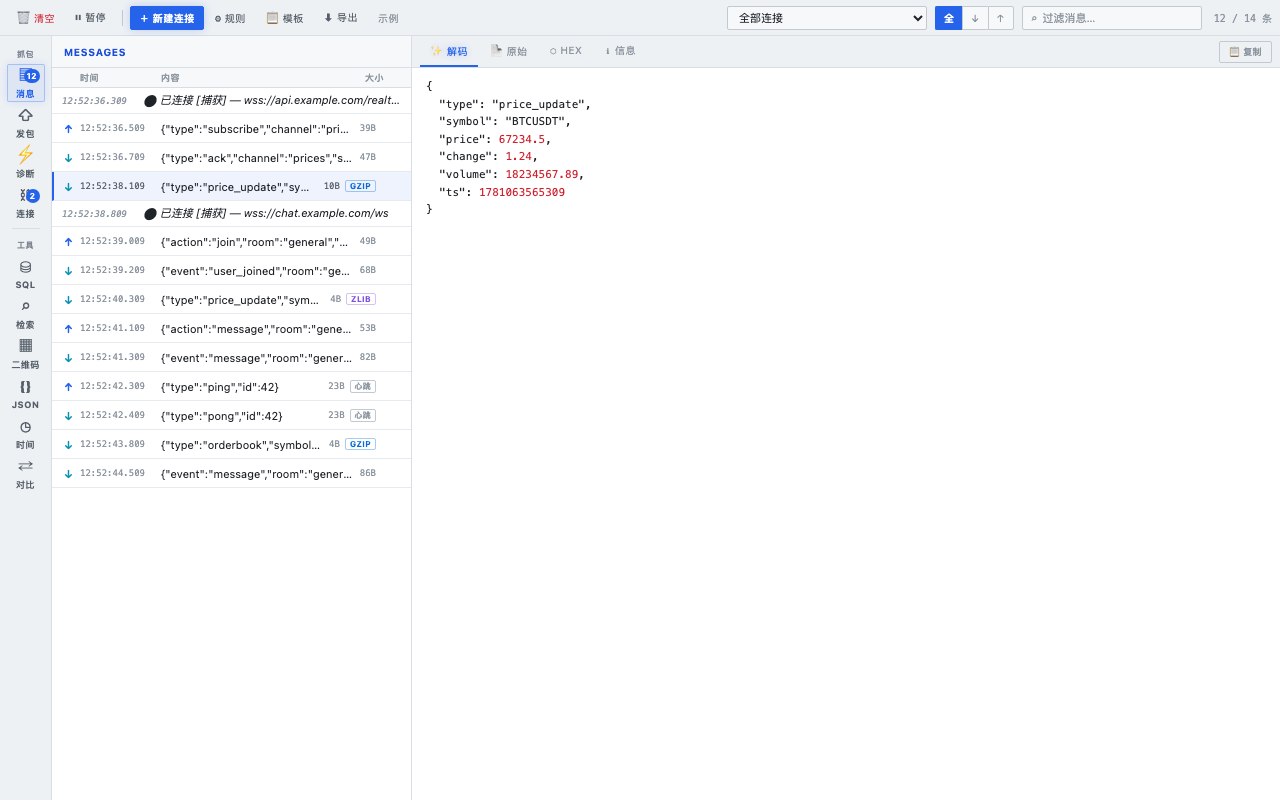Switch to the 原始 raw tab

[509, 51]
